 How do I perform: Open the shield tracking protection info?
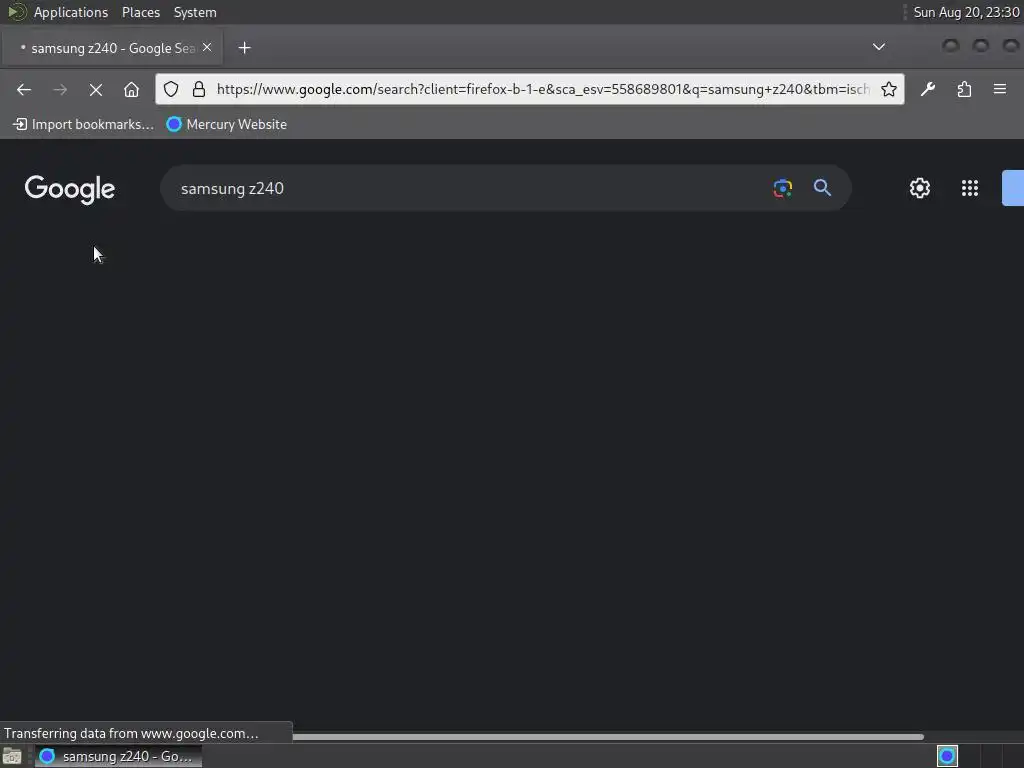[171, 89]
